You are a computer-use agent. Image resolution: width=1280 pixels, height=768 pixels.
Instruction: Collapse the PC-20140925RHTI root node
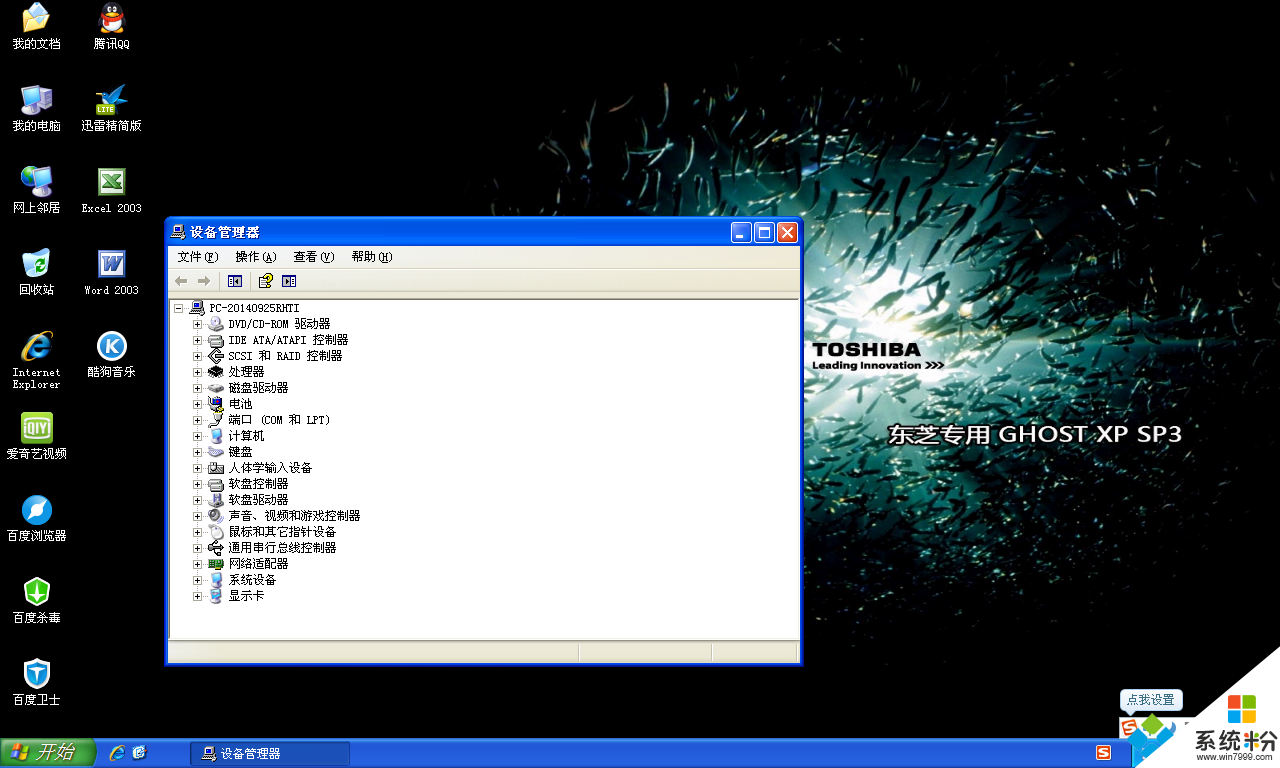(x=178, y=308)
